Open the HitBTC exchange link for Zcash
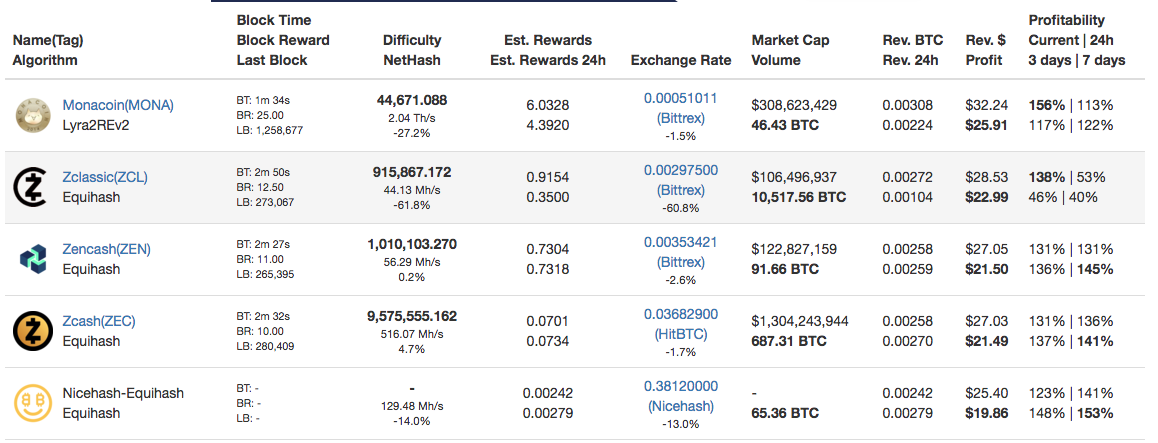Image resolution: width=1158 pixels, height=443 pixels. coord(680,334)
